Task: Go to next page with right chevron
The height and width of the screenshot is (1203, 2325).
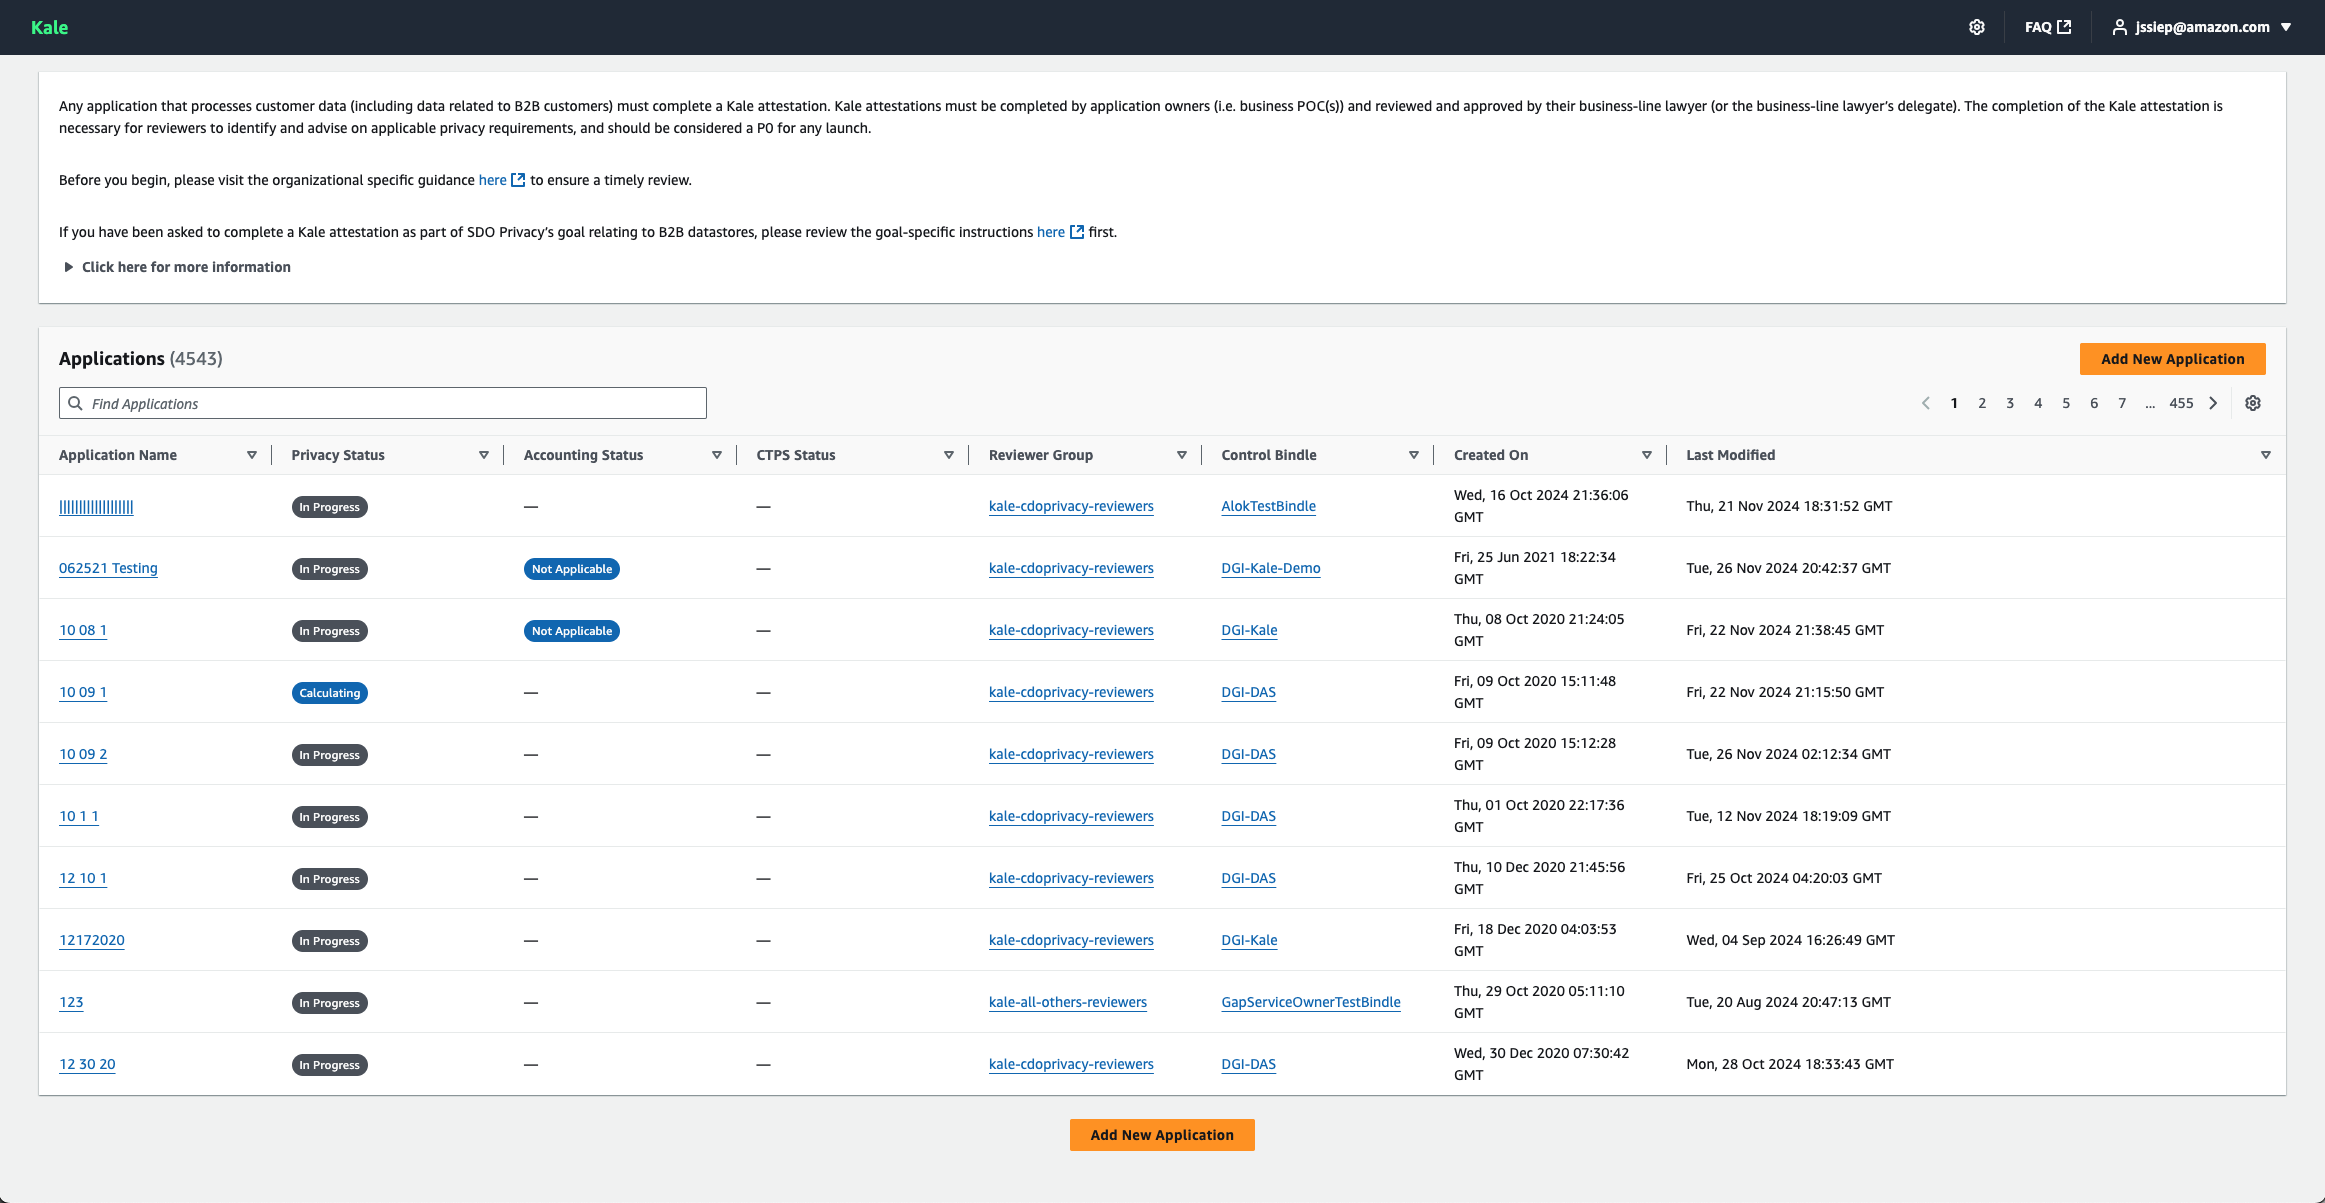Action: click(2213, 403)
